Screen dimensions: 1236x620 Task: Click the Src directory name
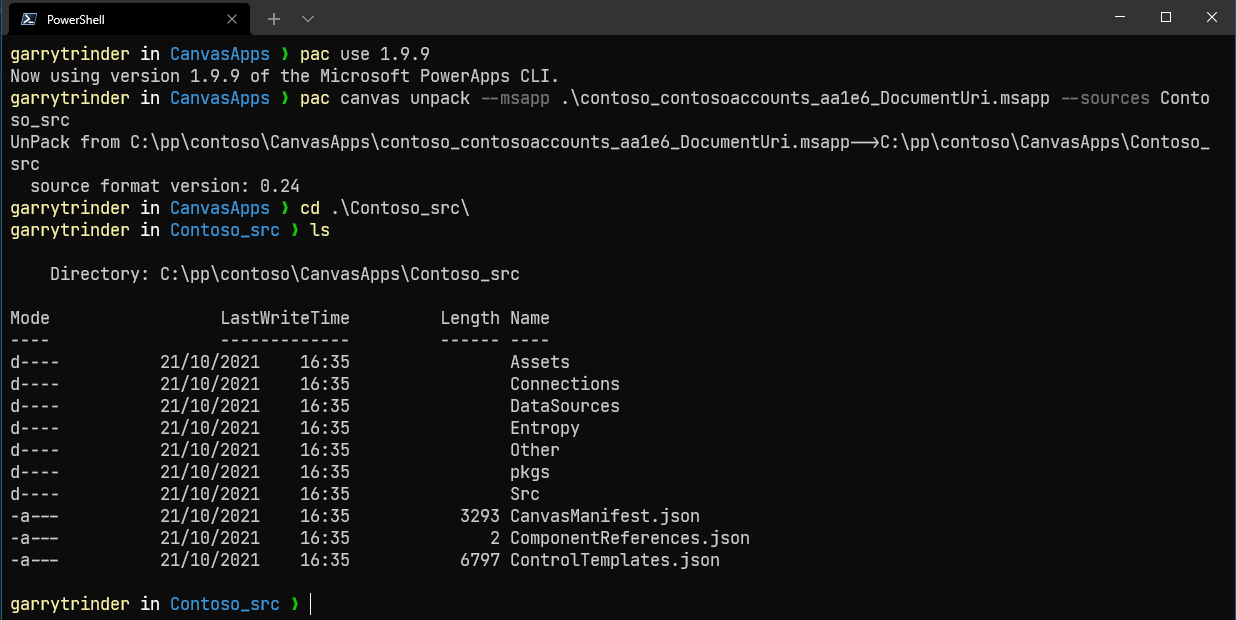524,493
